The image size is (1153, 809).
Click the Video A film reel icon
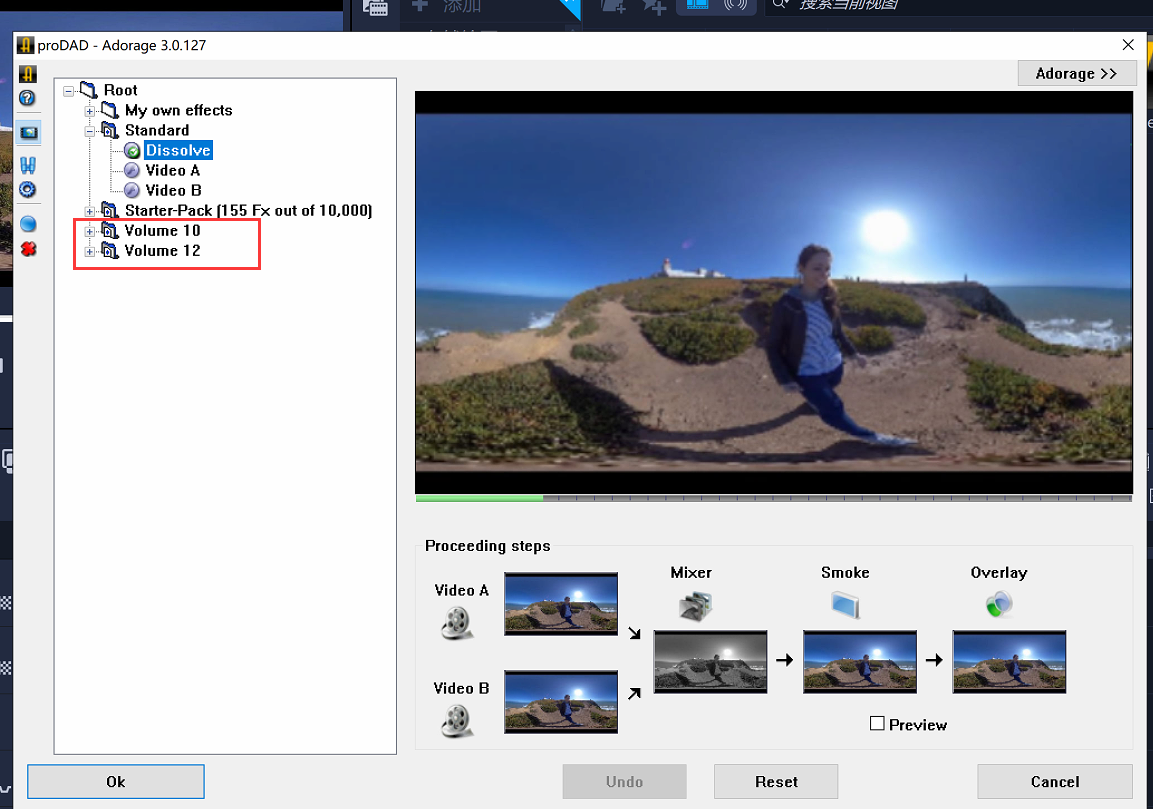(x=457, y=623)
